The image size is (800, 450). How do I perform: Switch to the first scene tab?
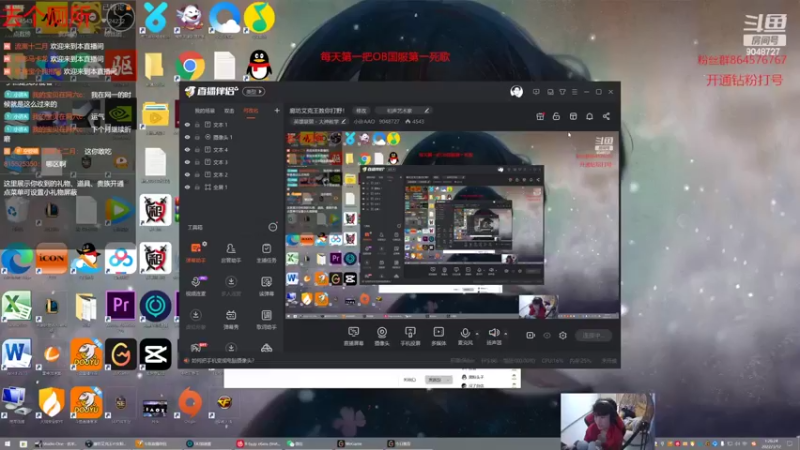(x=205, y=111)
